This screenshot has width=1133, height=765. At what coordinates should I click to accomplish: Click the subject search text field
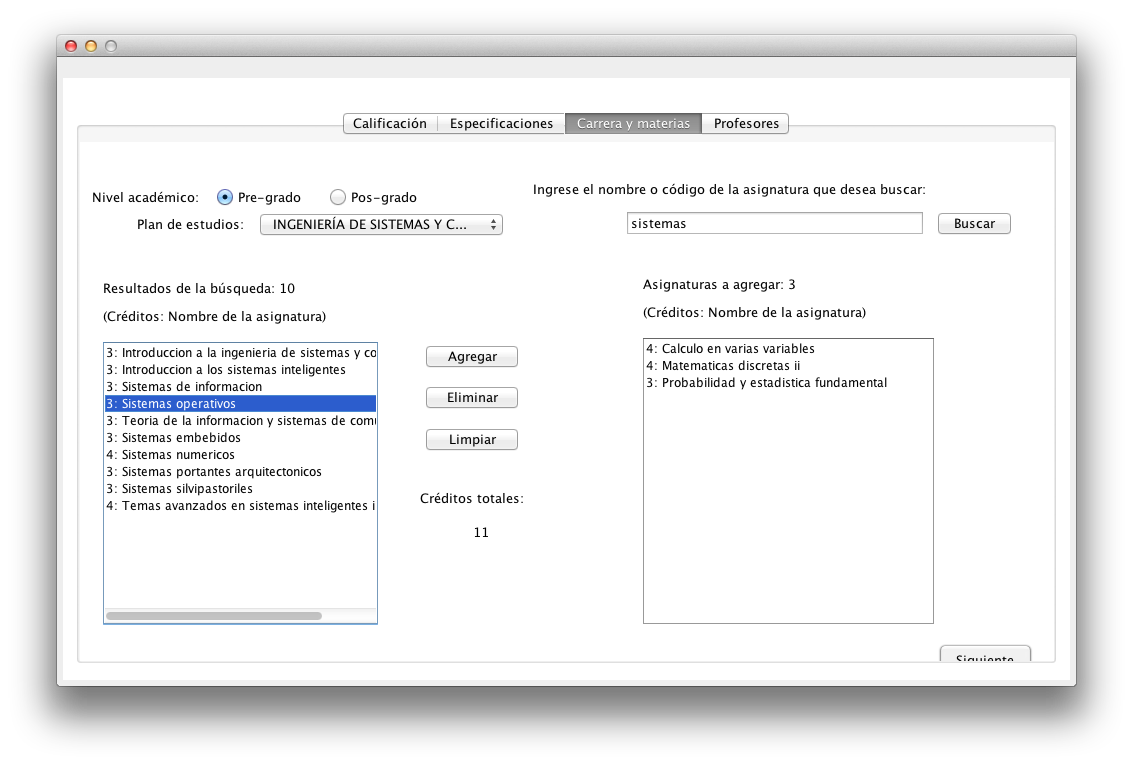tap(775, 223)
